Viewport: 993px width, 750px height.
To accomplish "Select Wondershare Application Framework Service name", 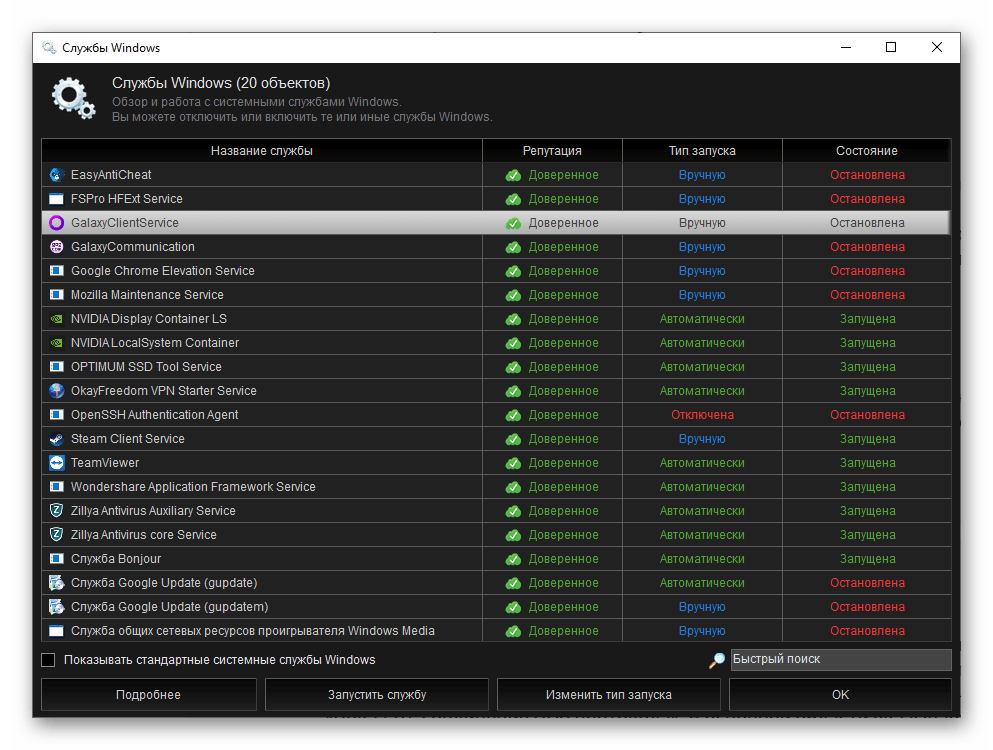I will [193, 487].
